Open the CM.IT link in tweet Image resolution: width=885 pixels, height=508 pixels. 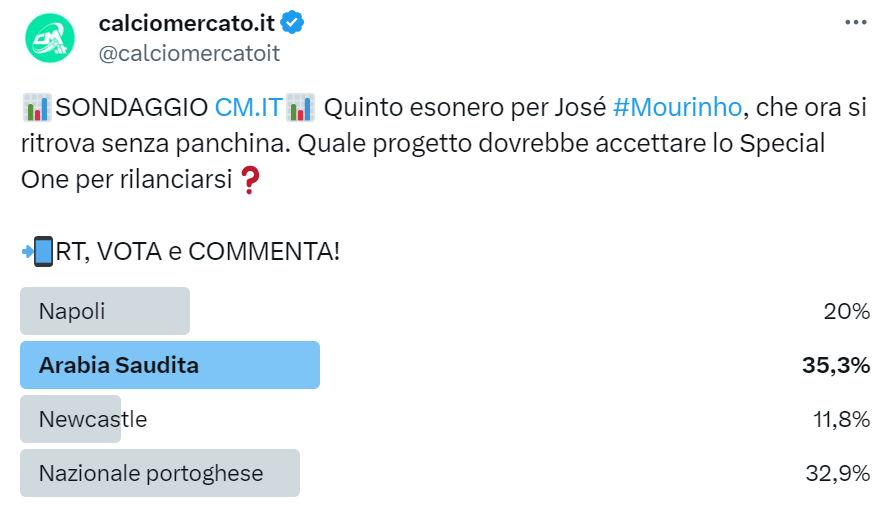[x=248, y=106]
